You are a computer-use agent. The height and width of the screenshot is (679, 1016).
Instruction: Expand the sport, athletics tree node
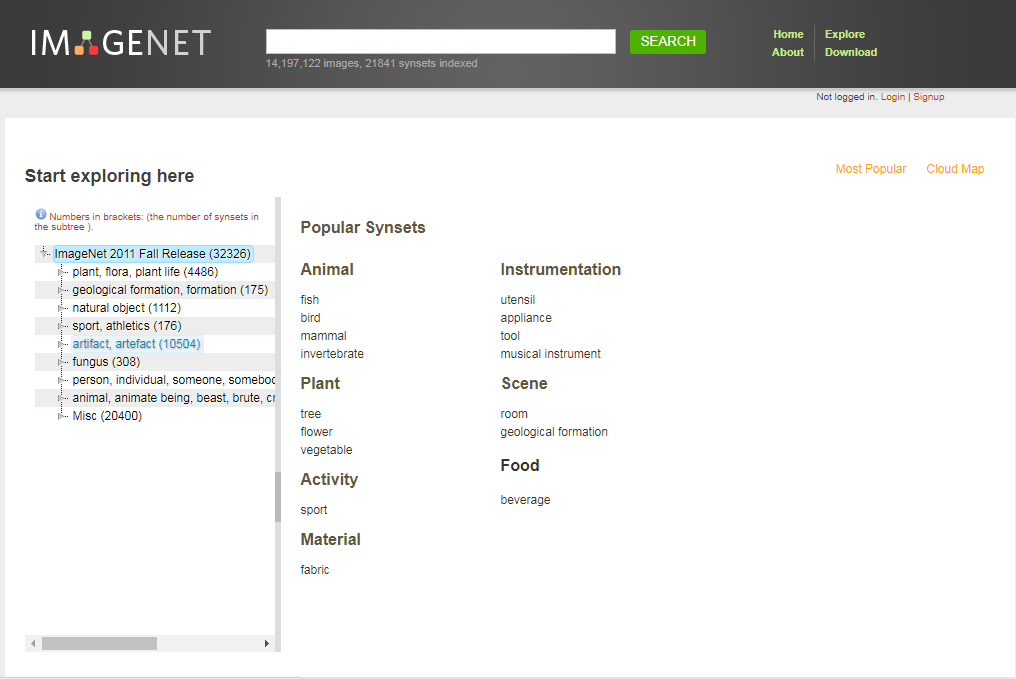tap(62, 326)
